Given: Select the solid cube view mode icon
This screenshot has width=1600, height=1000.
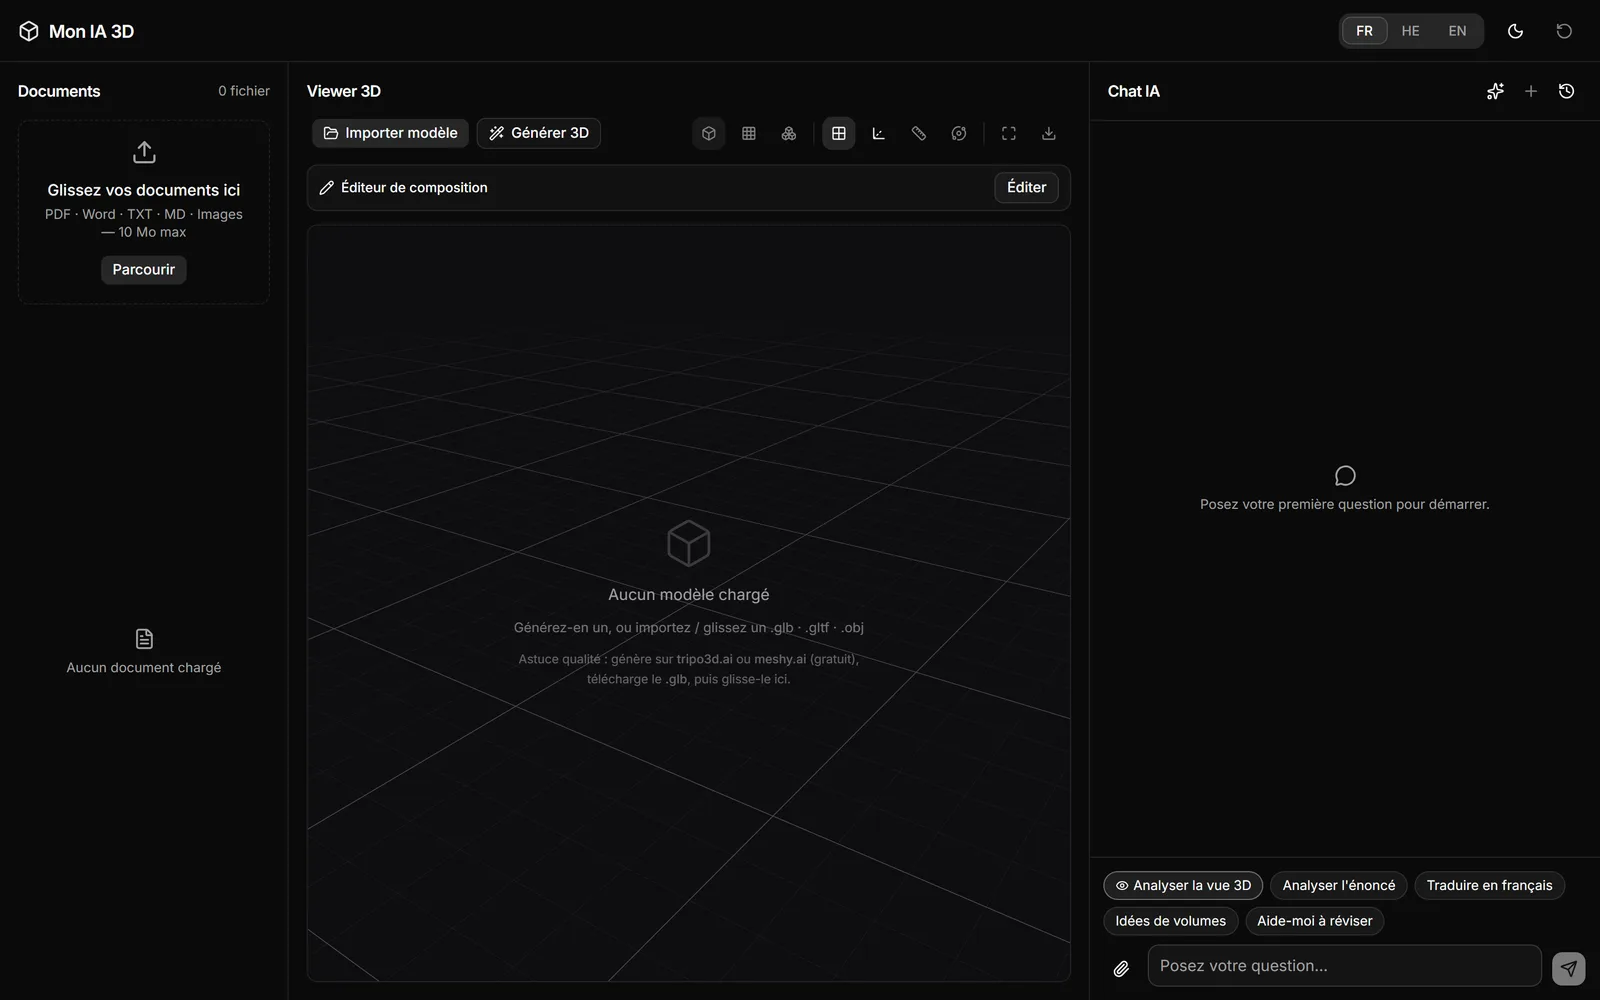Looking at the screenshot, I should point(708,133).
